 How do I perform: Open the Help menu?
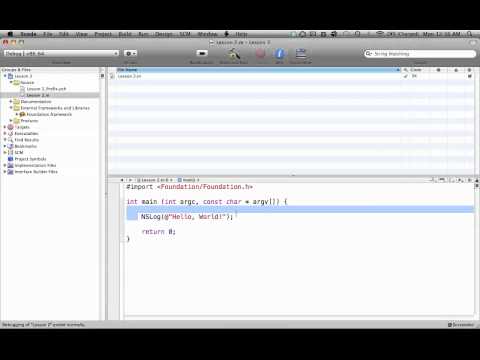(x=242, y=34)
